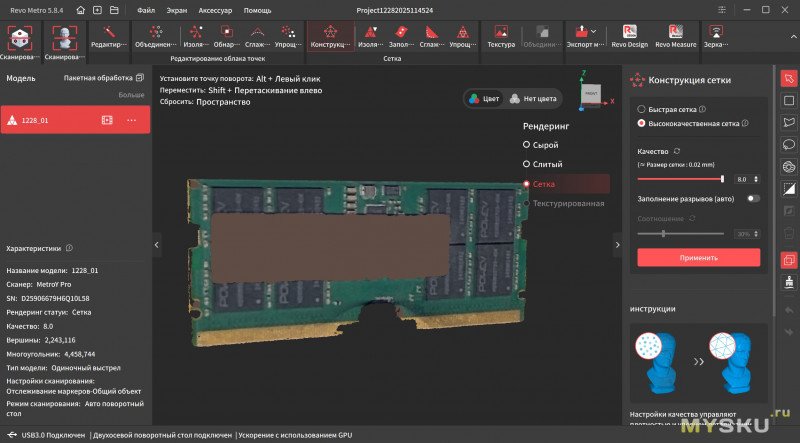Switch to Нет цвета display mode
The image size is (800, 443).
point(534,98)
